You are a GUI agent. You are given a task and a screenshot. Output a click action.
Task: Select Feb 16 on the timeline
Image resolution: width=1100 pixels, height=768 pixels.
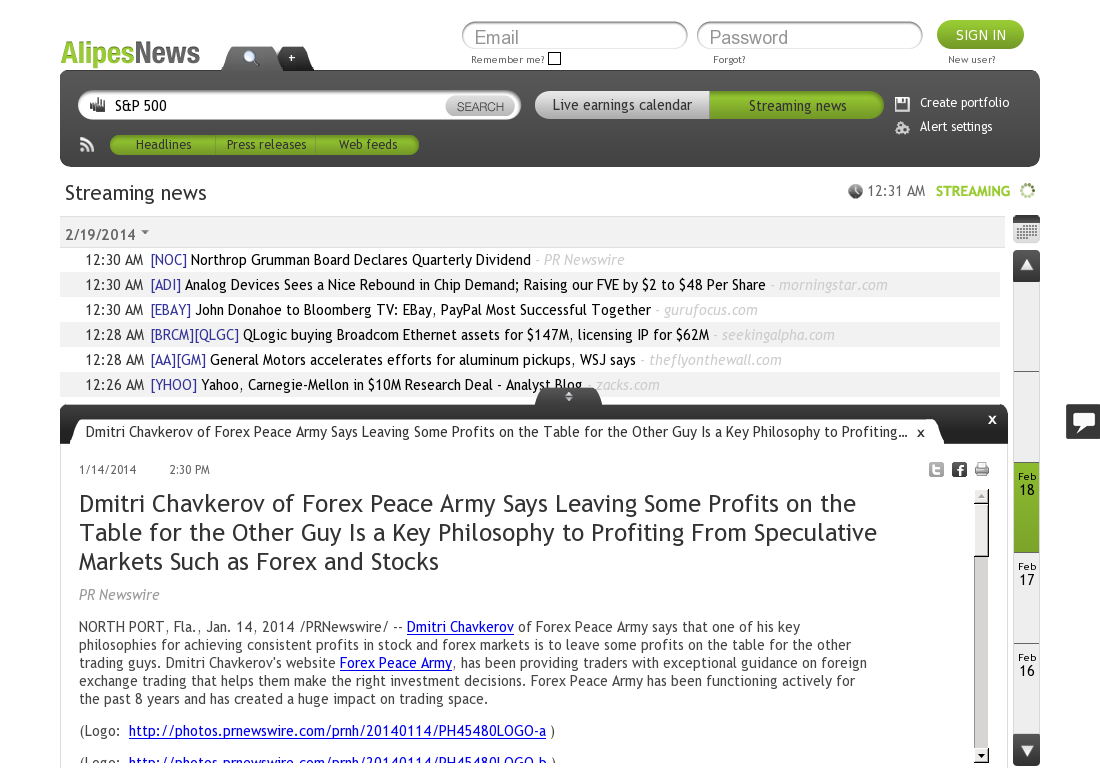click(x=1026, y=689)
